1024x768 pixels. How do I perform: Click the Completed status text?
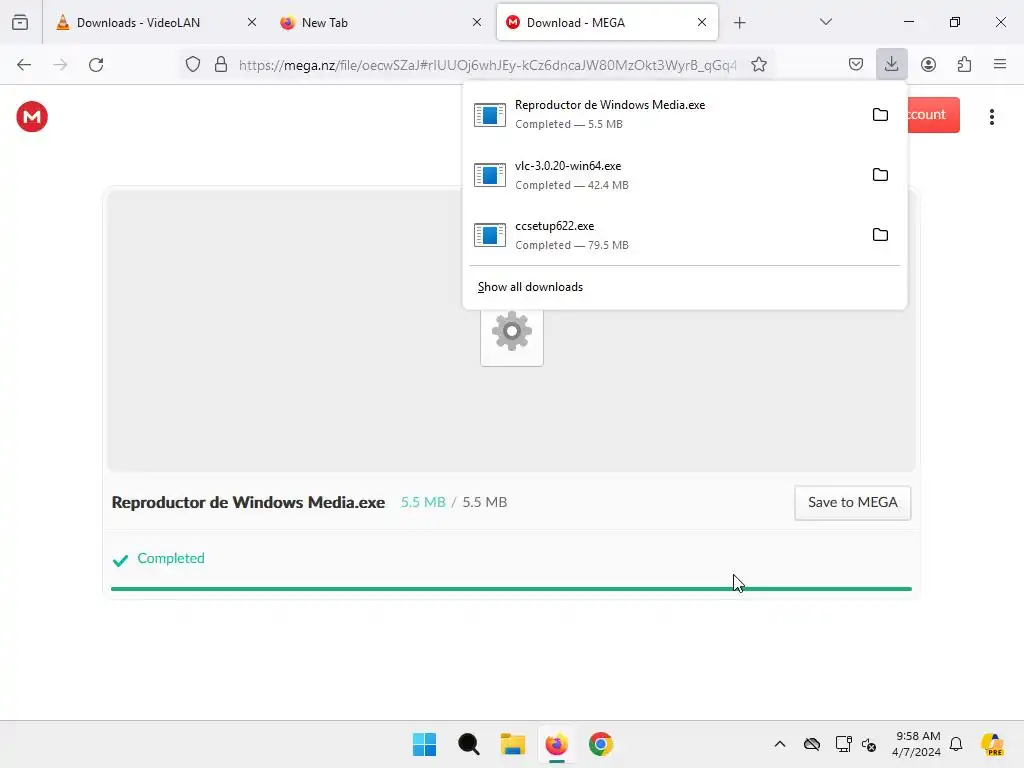(x=170, y=558)
